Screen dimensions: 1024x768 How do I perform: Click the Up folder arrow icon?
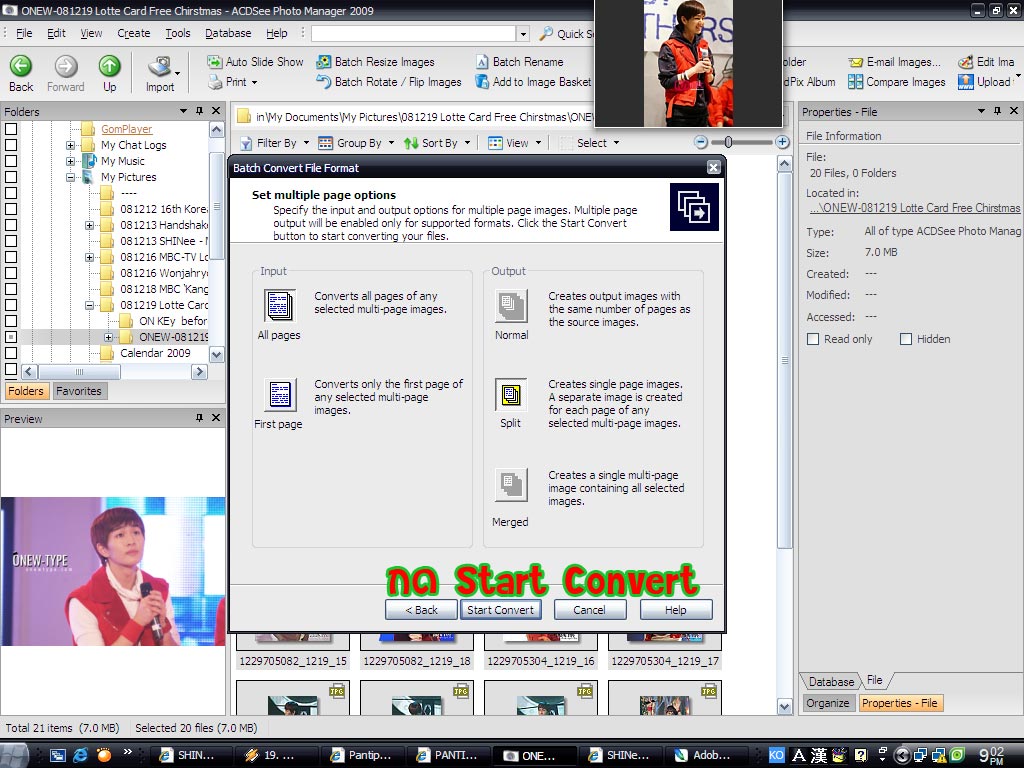pos(109,66)
